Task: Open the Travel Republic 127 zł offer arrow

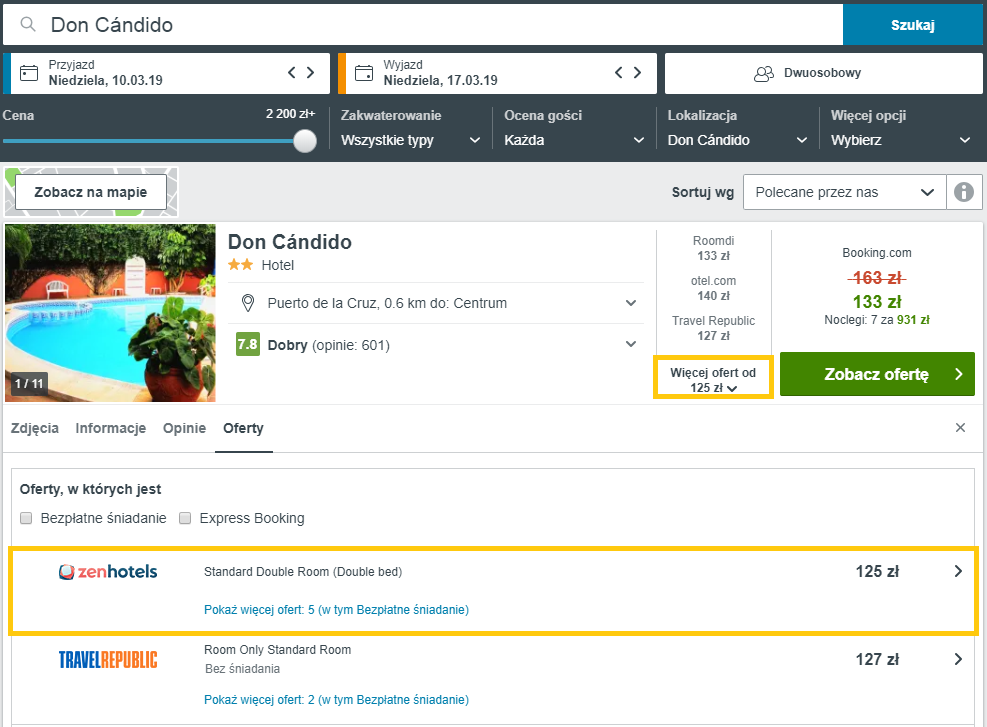Action: (958, 659)
